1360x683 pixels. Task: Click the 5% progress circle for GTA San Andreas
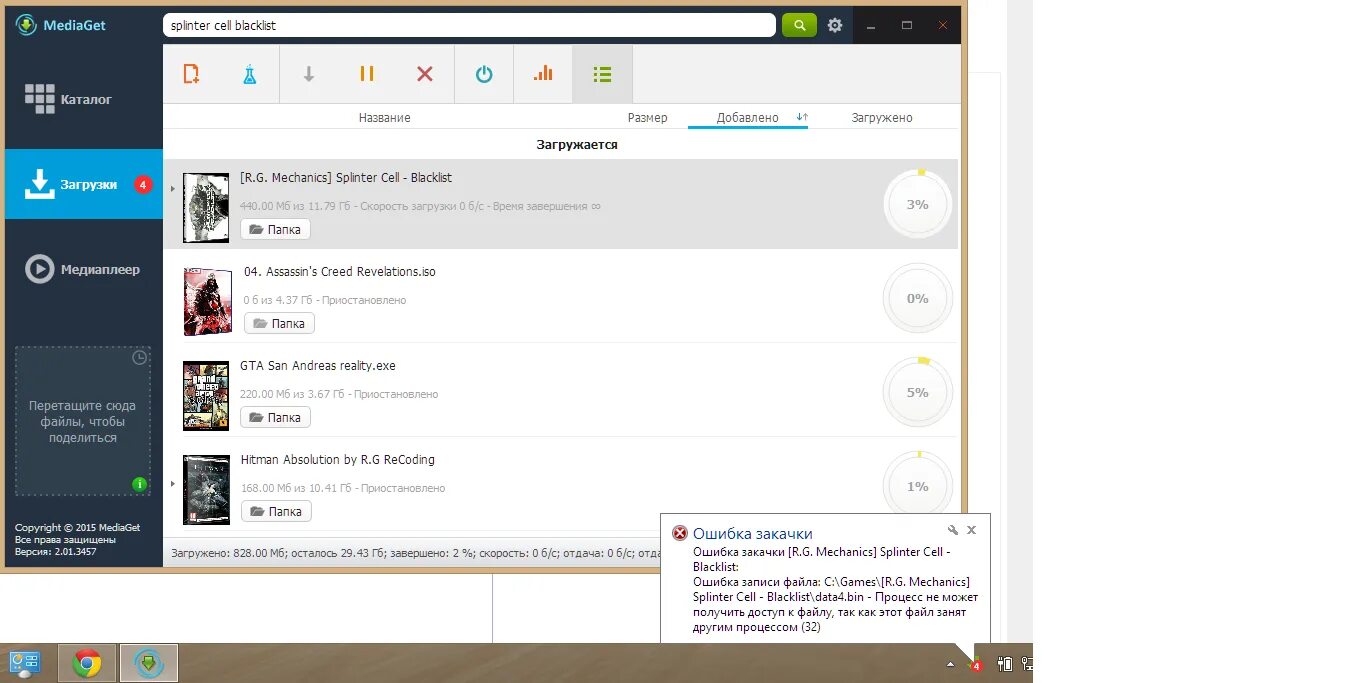pyautogui.click(x=918, y=392)
